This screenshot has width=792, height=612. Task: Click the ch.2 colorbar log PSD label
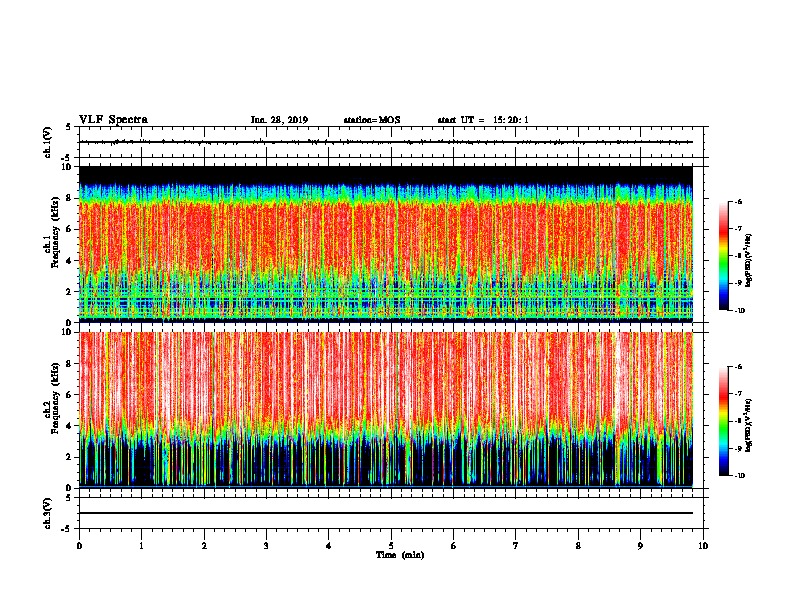(x=749, y=426)
